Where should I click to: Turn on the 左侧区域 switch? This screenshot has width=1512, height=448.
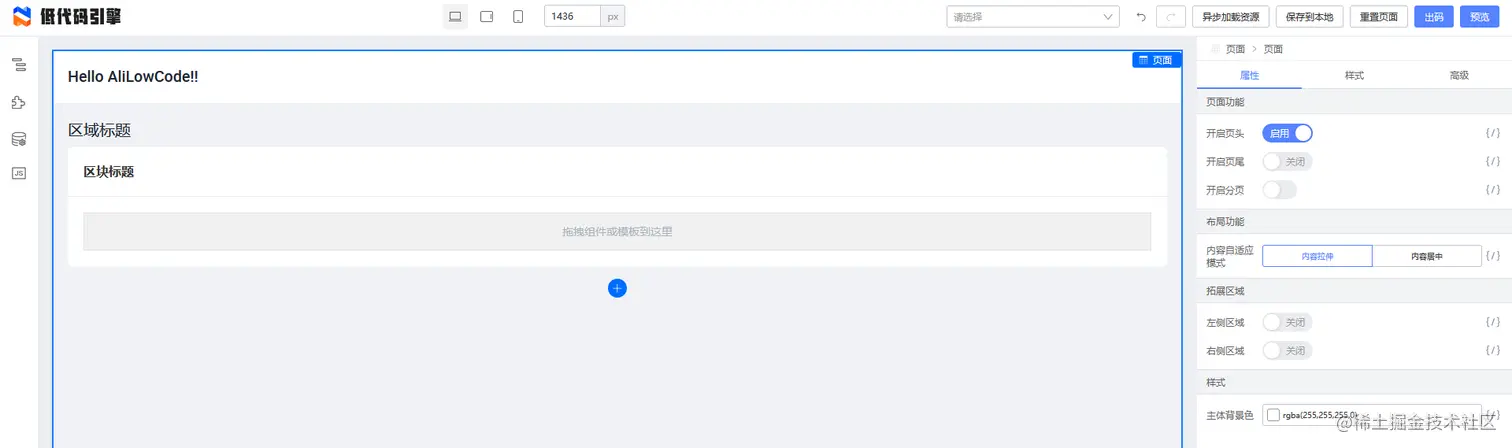click(1287, 322)
